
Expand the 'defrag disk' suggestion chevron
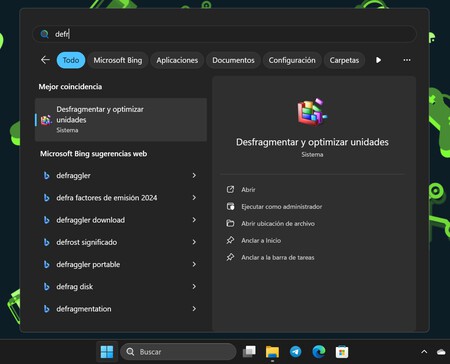point(194,287)
